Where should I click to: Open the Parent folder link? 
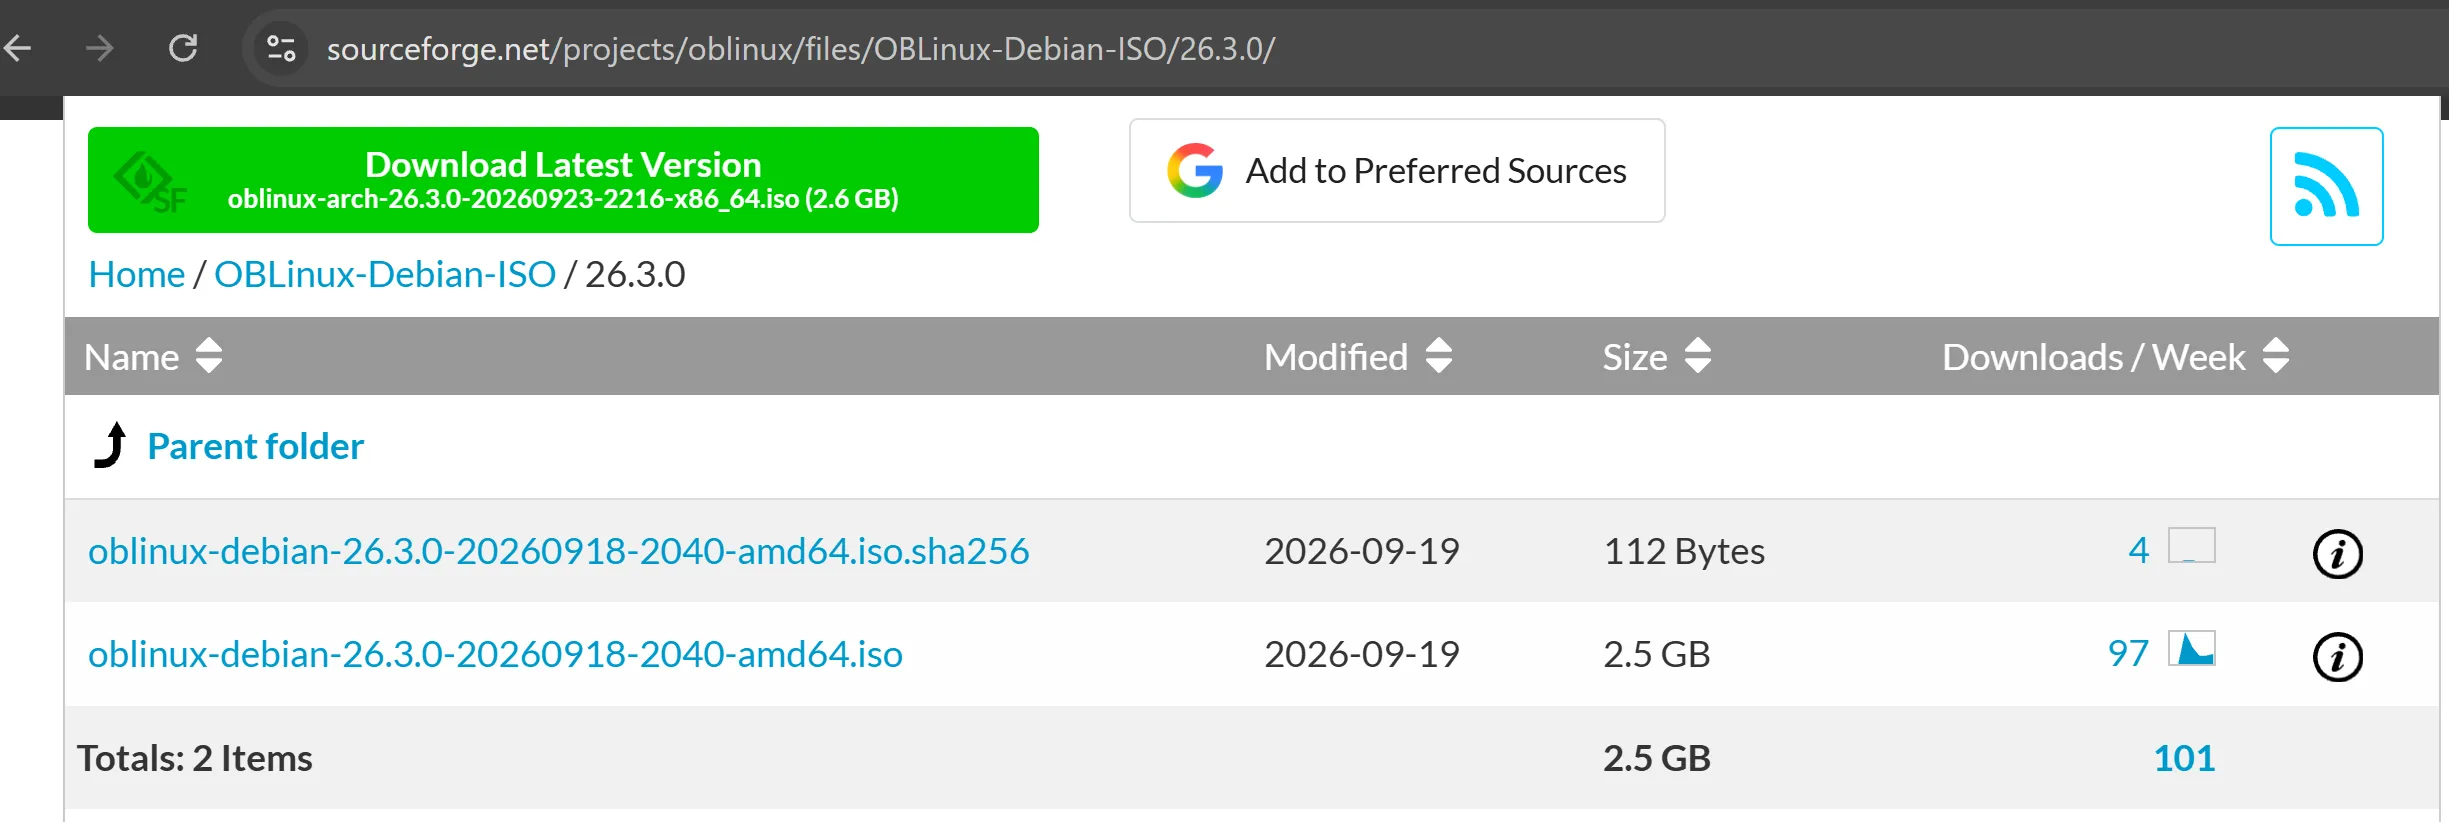256,446
